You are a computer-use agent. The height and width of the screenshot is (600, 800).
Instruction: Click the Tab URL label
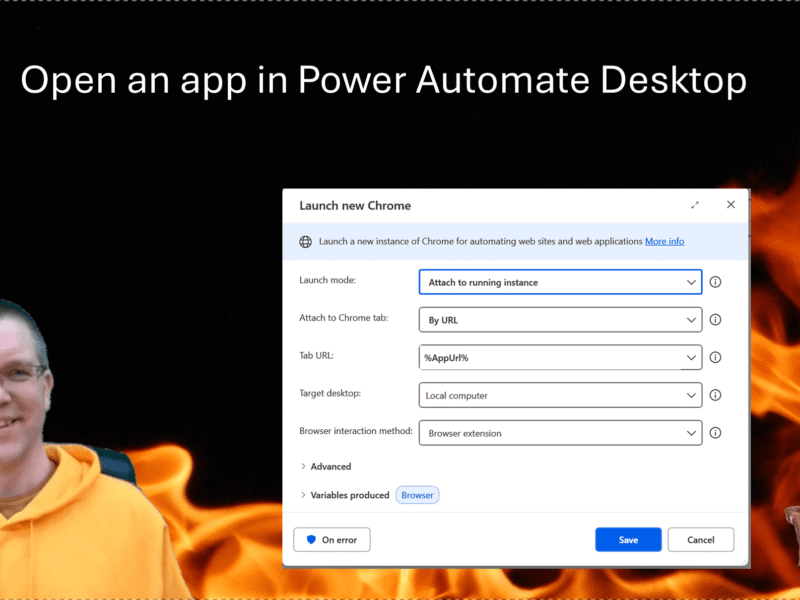(316, 356)
